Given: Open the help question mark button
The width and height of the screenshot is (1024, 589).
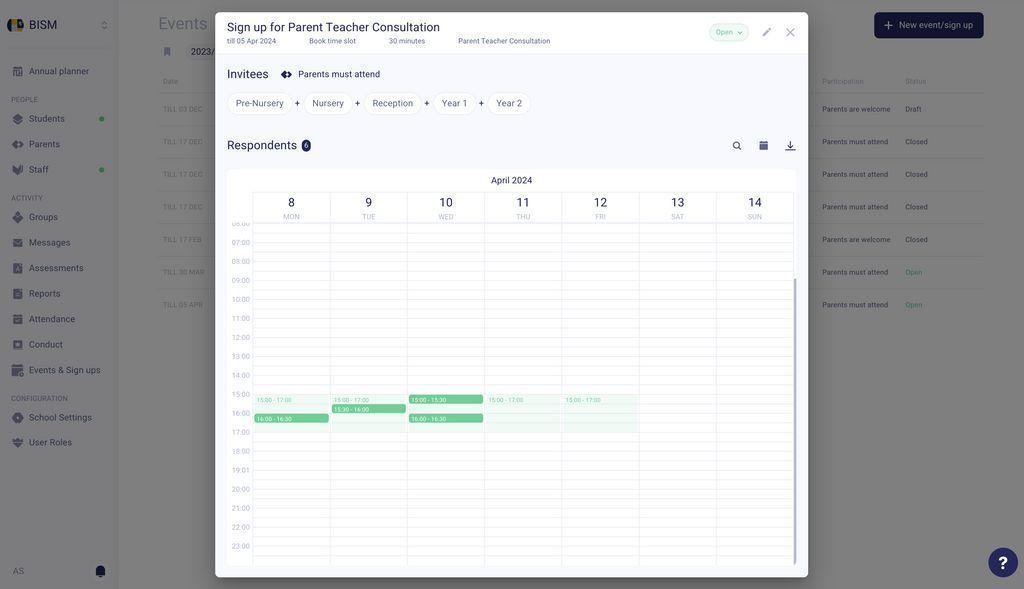Looking at the screenshot, I should point(1002,562).
